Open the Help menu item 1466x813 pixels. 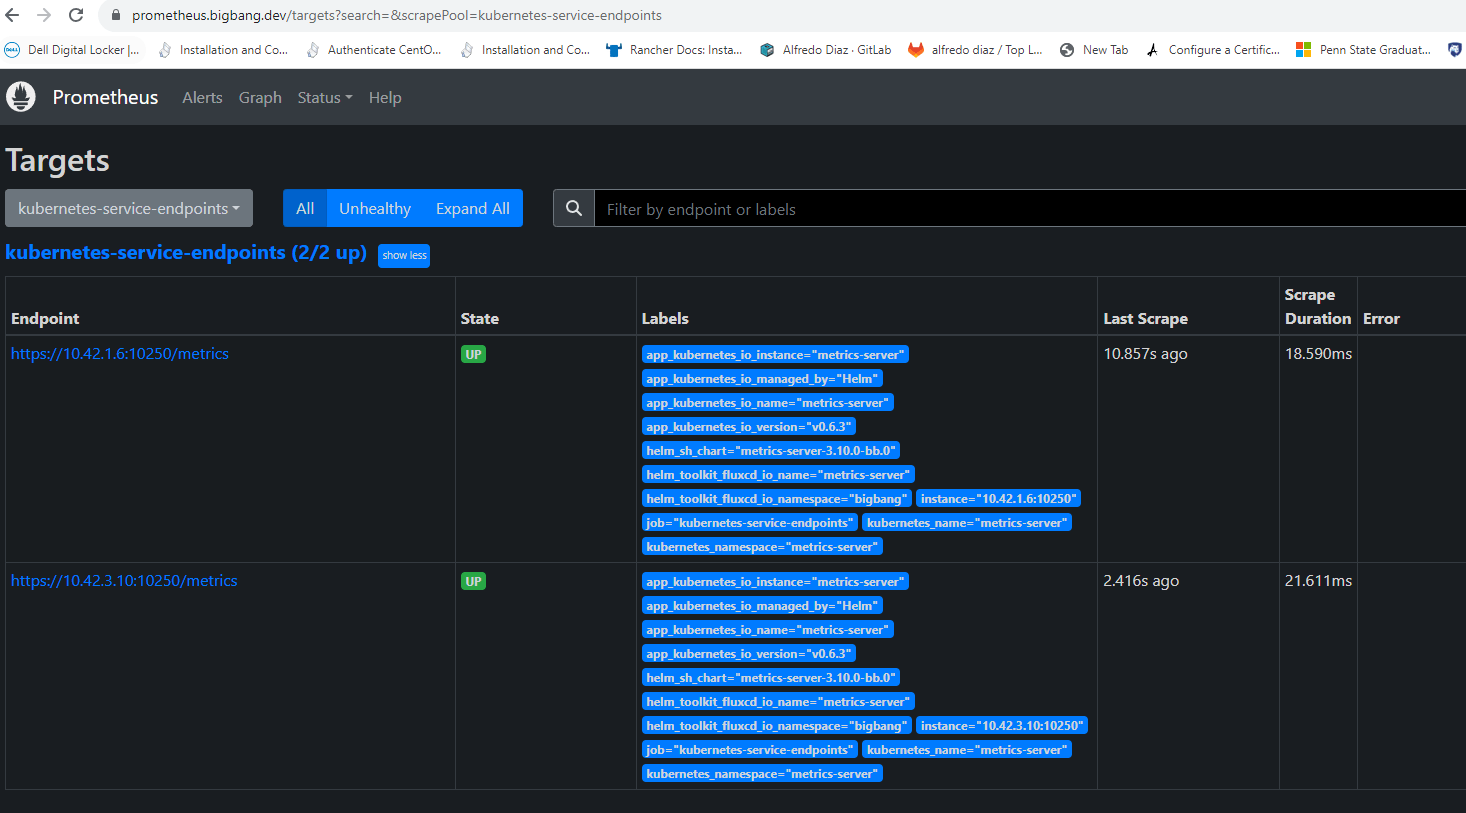tap(385, 97)
